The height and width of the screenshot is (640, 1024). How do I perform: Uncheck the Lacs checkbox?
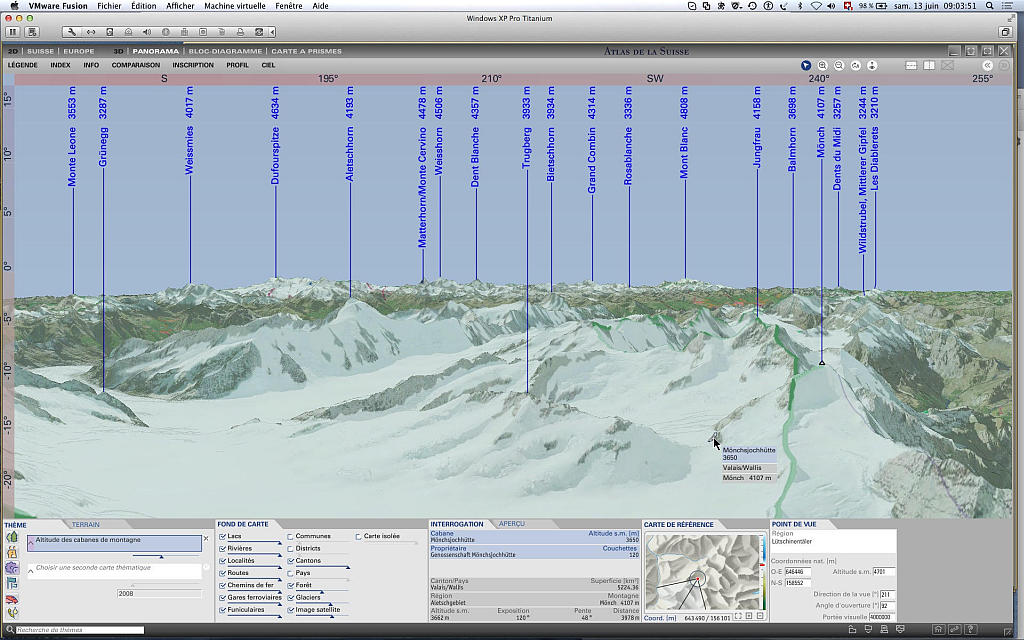click(x=222, y=536)
